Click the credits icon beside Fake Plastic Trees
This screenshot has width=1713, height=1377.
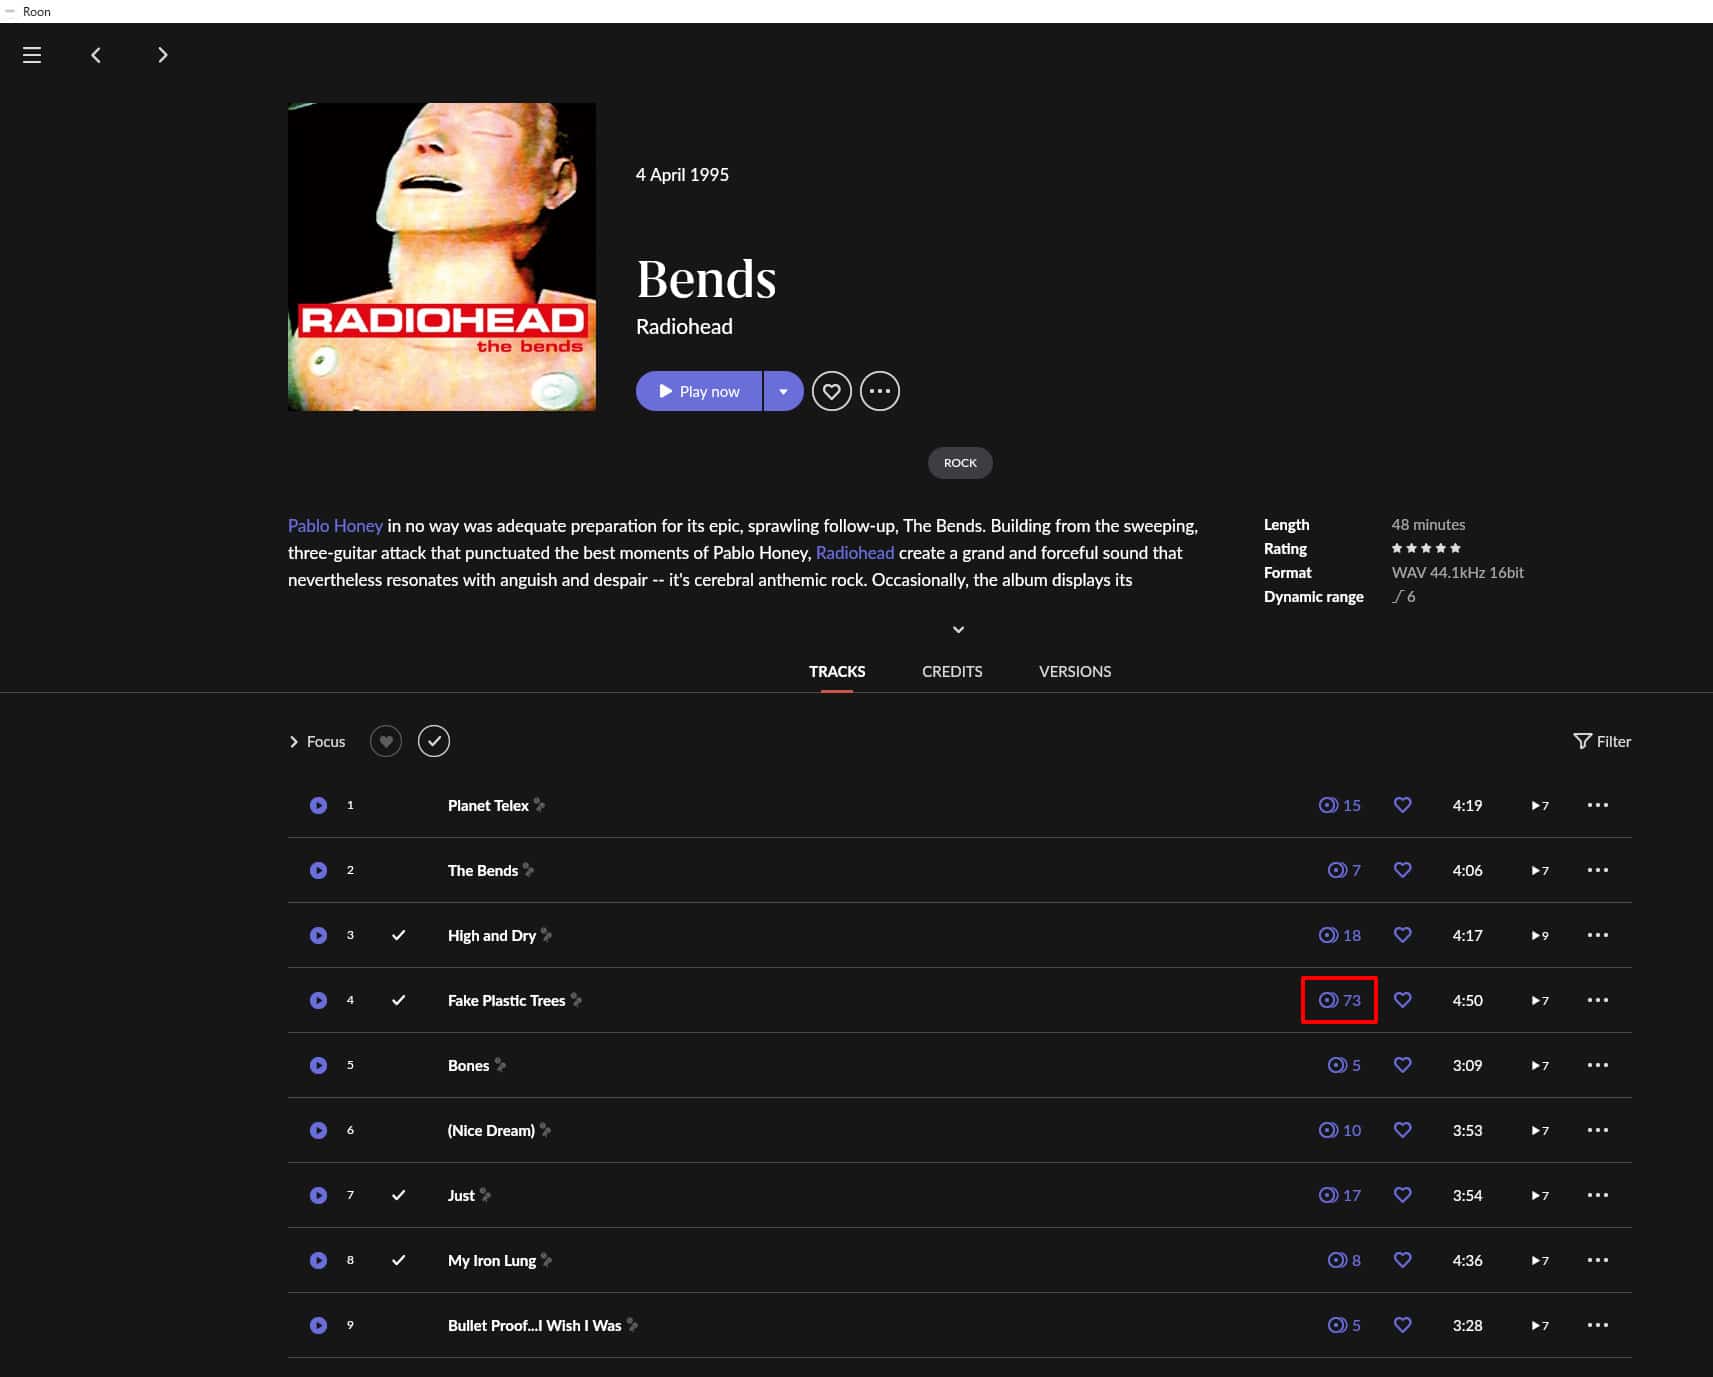(x=577, y=999)
